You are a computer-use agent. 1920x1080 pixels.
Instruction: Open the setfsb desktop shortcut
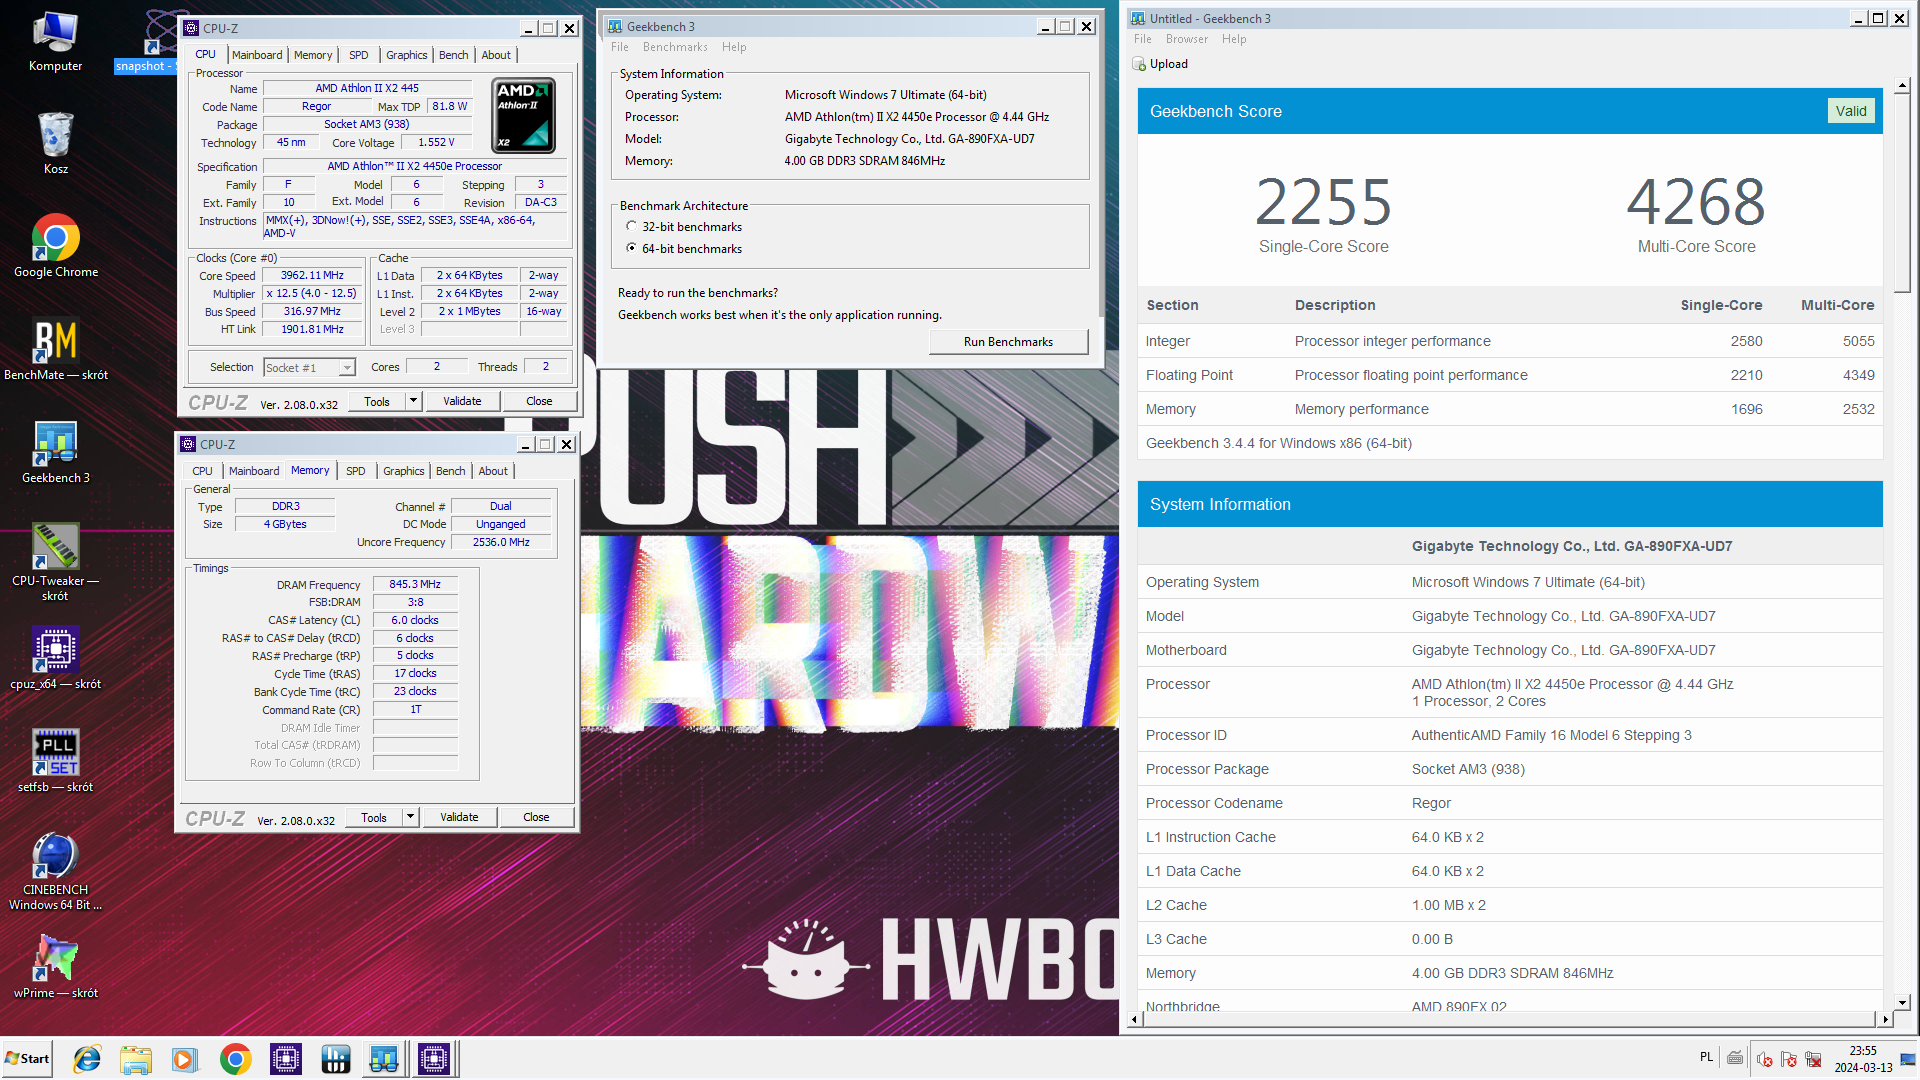(56, 761)
